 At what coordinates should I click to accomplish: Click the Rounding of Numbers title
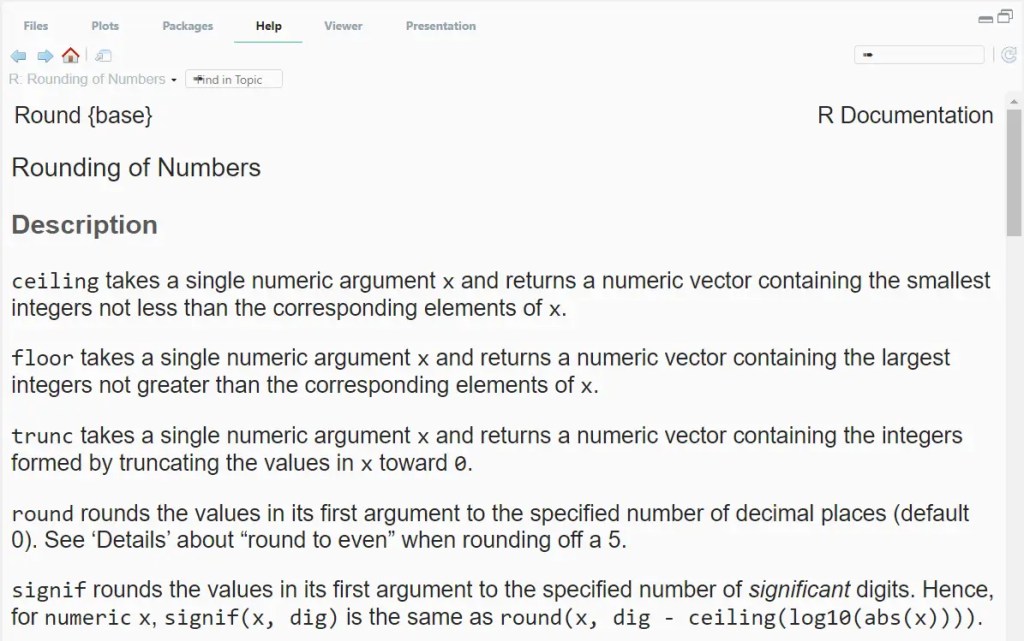[x=136, y=167]
